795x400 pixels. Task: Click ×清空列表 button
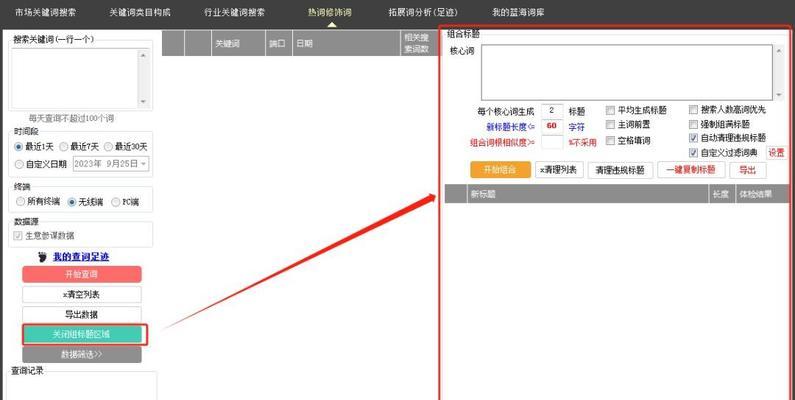[x=82, y=295]
